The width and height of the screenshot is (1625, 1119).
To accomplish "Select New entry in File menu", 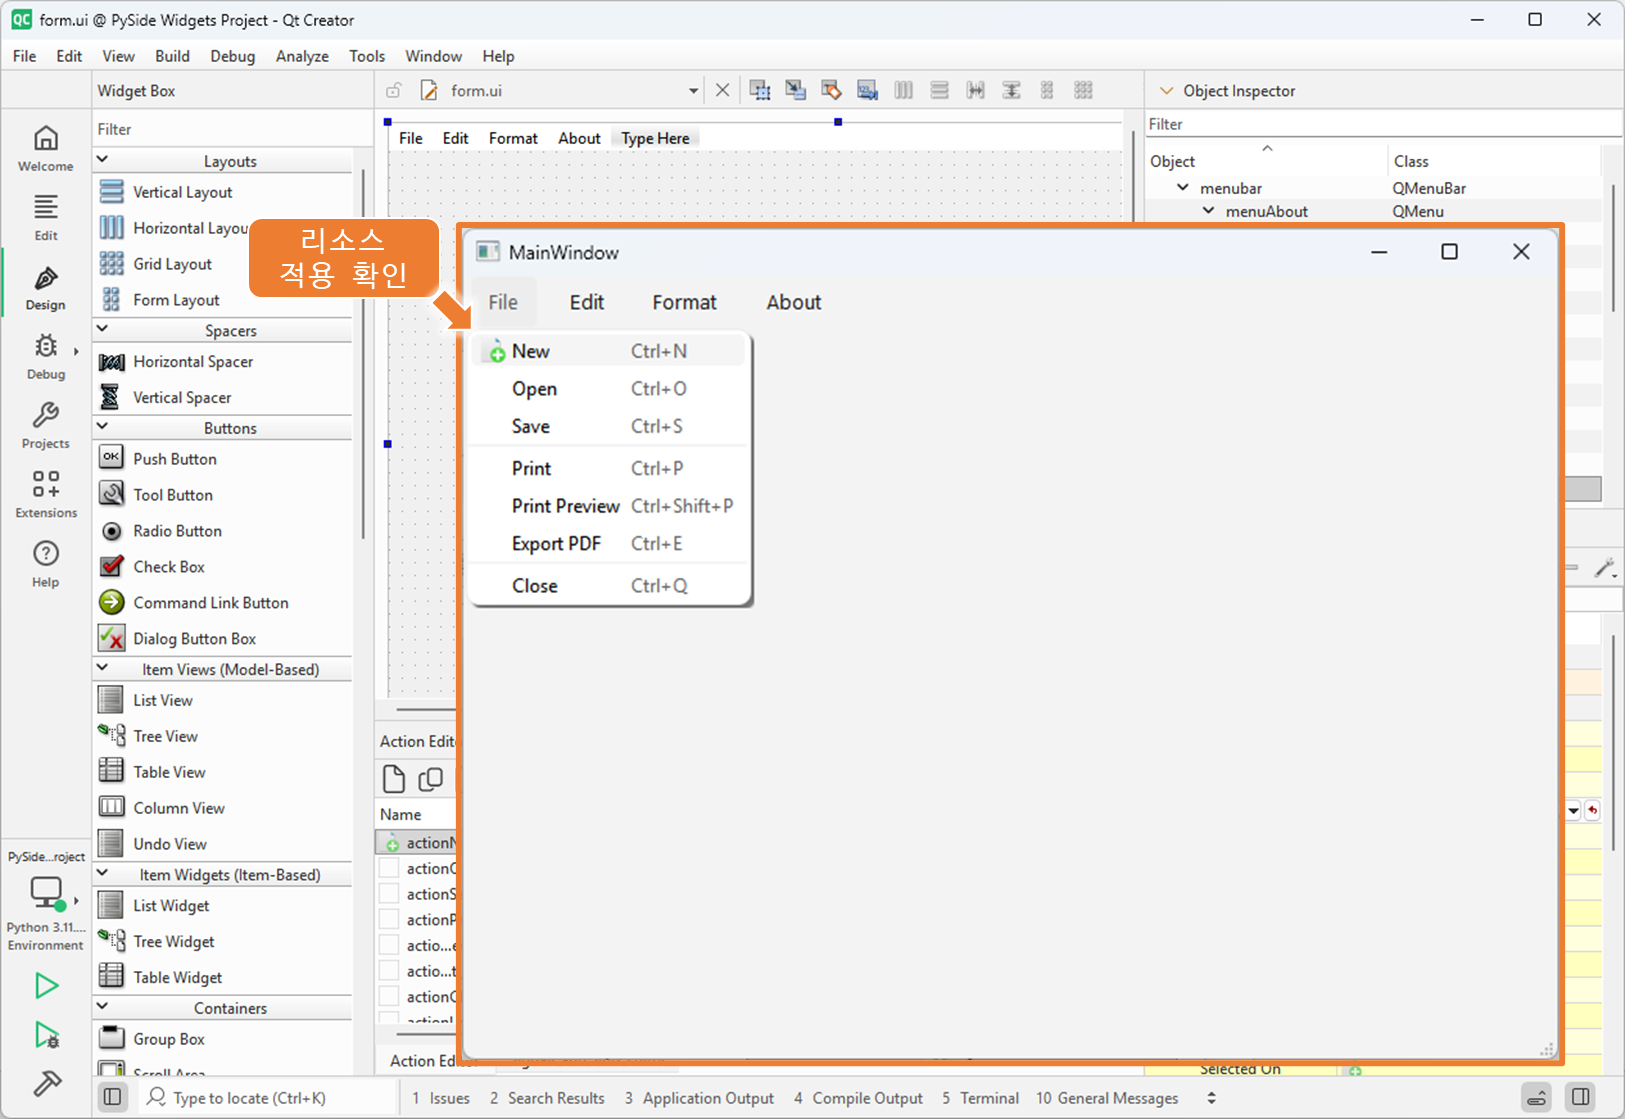I will pyautogui.click(x=610, y=351).
